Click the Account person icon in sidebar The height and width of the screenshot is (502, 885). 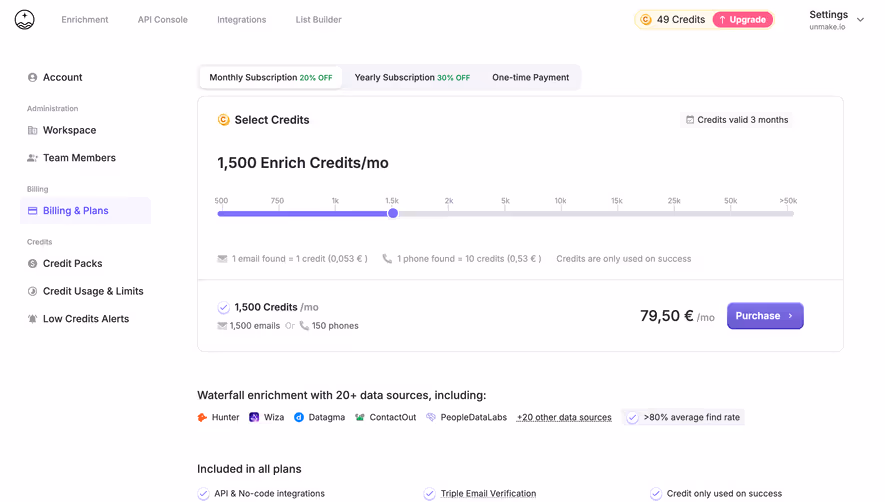point(32,77)
